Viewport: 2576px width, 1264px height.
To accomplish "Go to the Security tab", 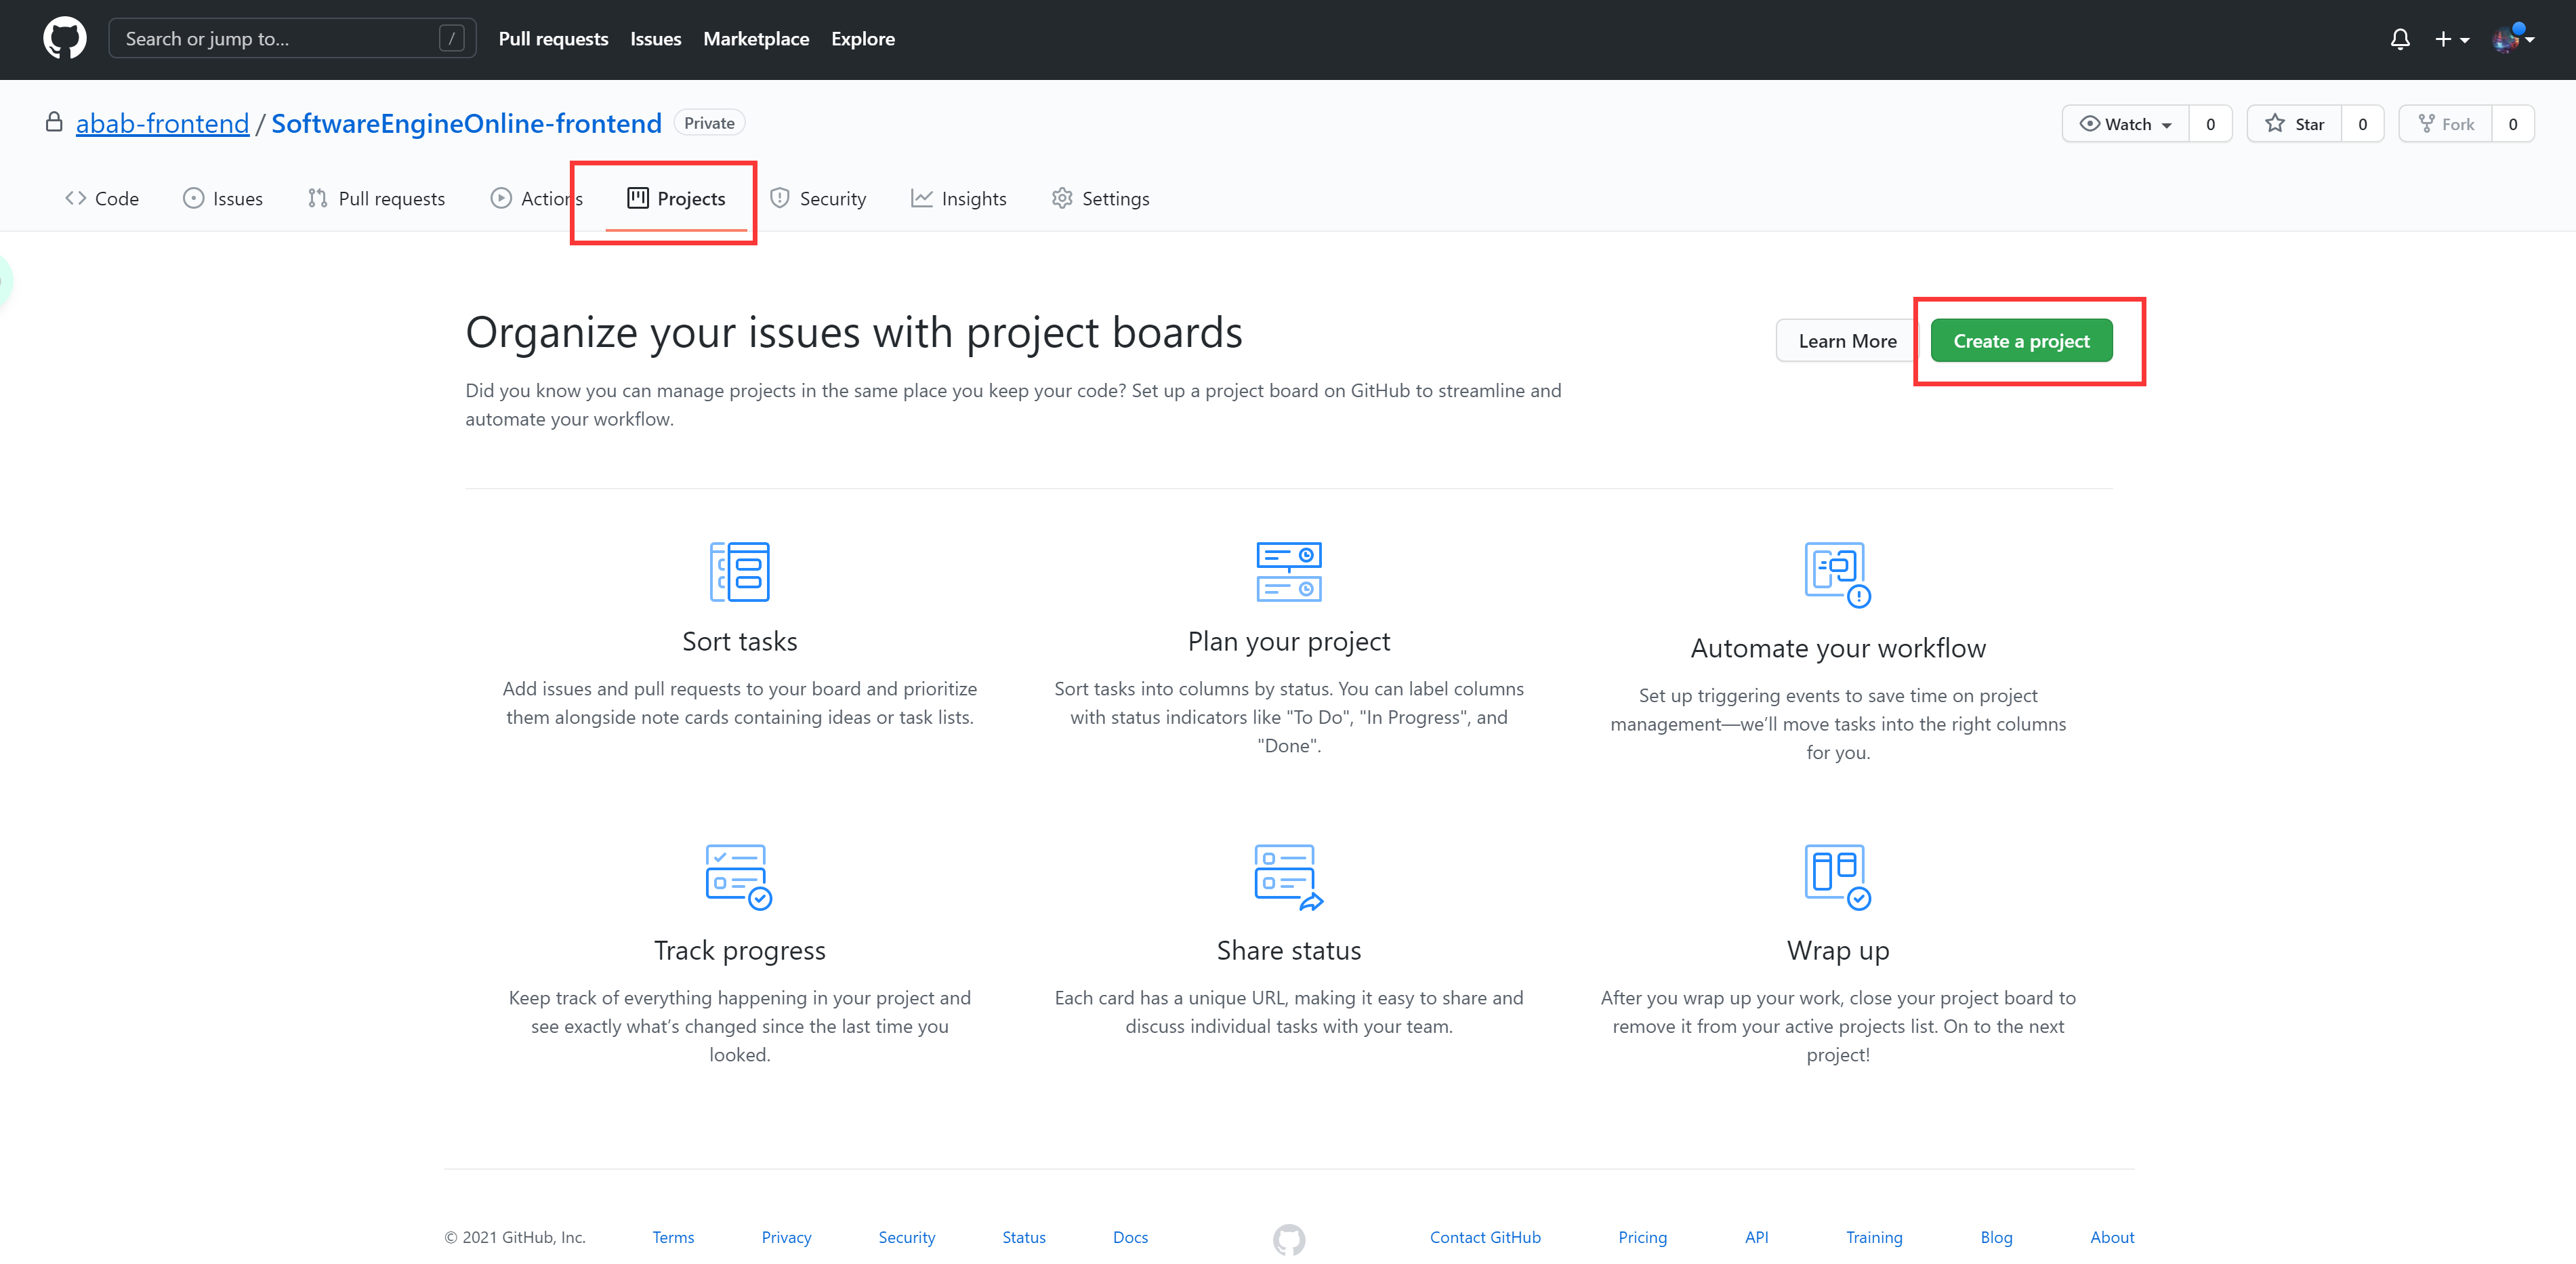I will point(818,198).
